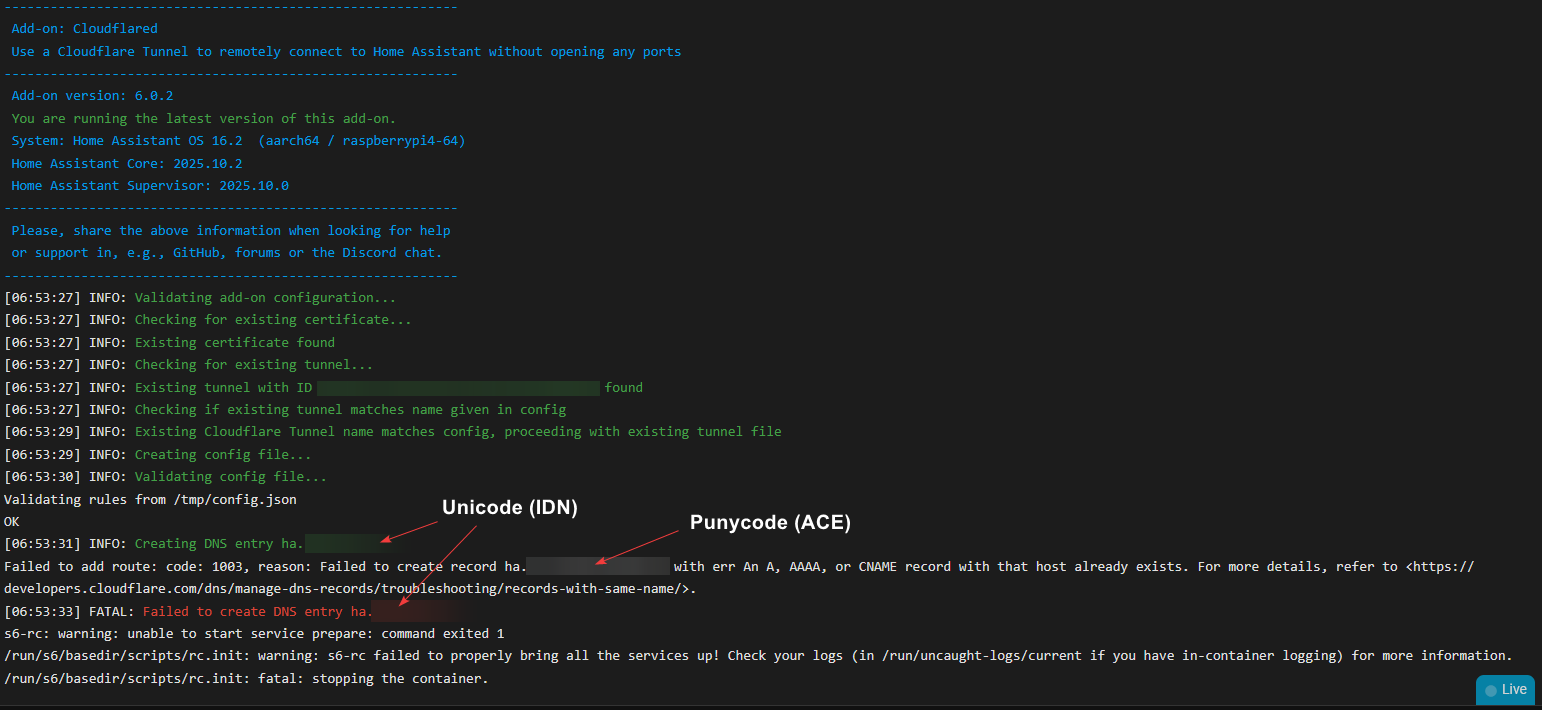Click the 'Creating DNS entry ha.' log line
The height and width of the screenshot is (710, 1542).
coord(218,544)
